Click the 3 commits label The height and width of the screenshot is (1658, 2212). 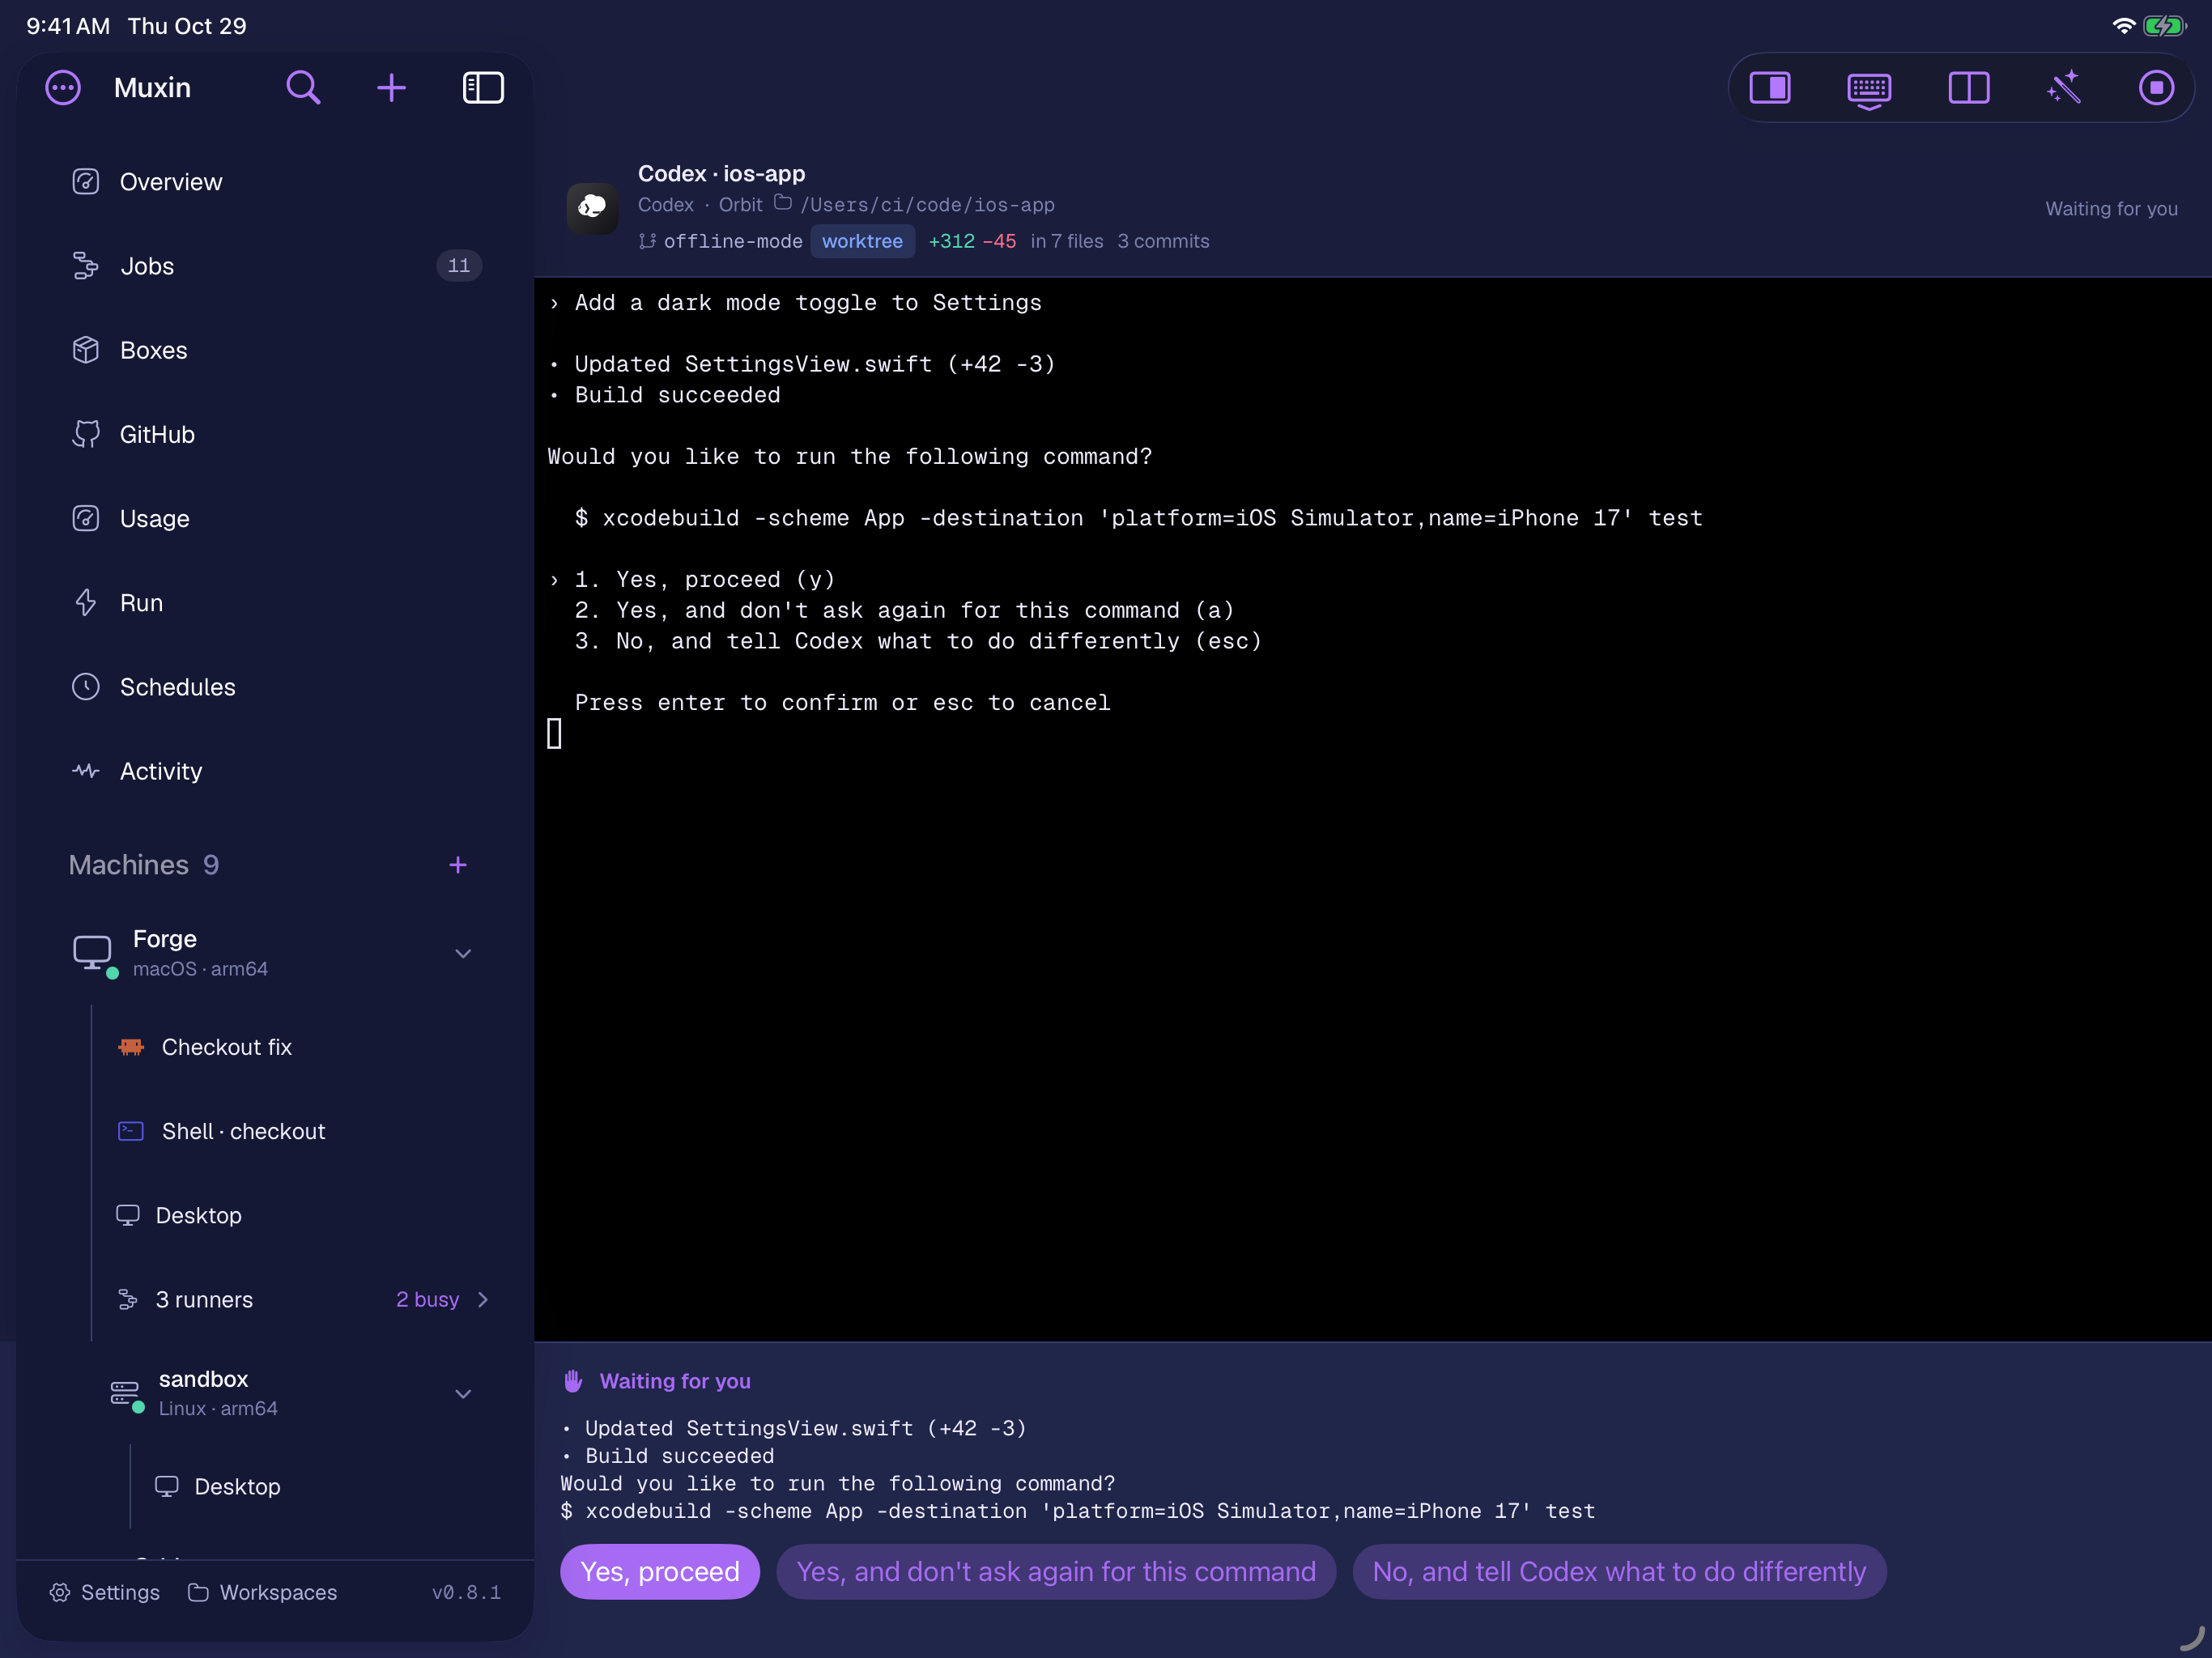pyautogui.click(x=1163, y=241)
